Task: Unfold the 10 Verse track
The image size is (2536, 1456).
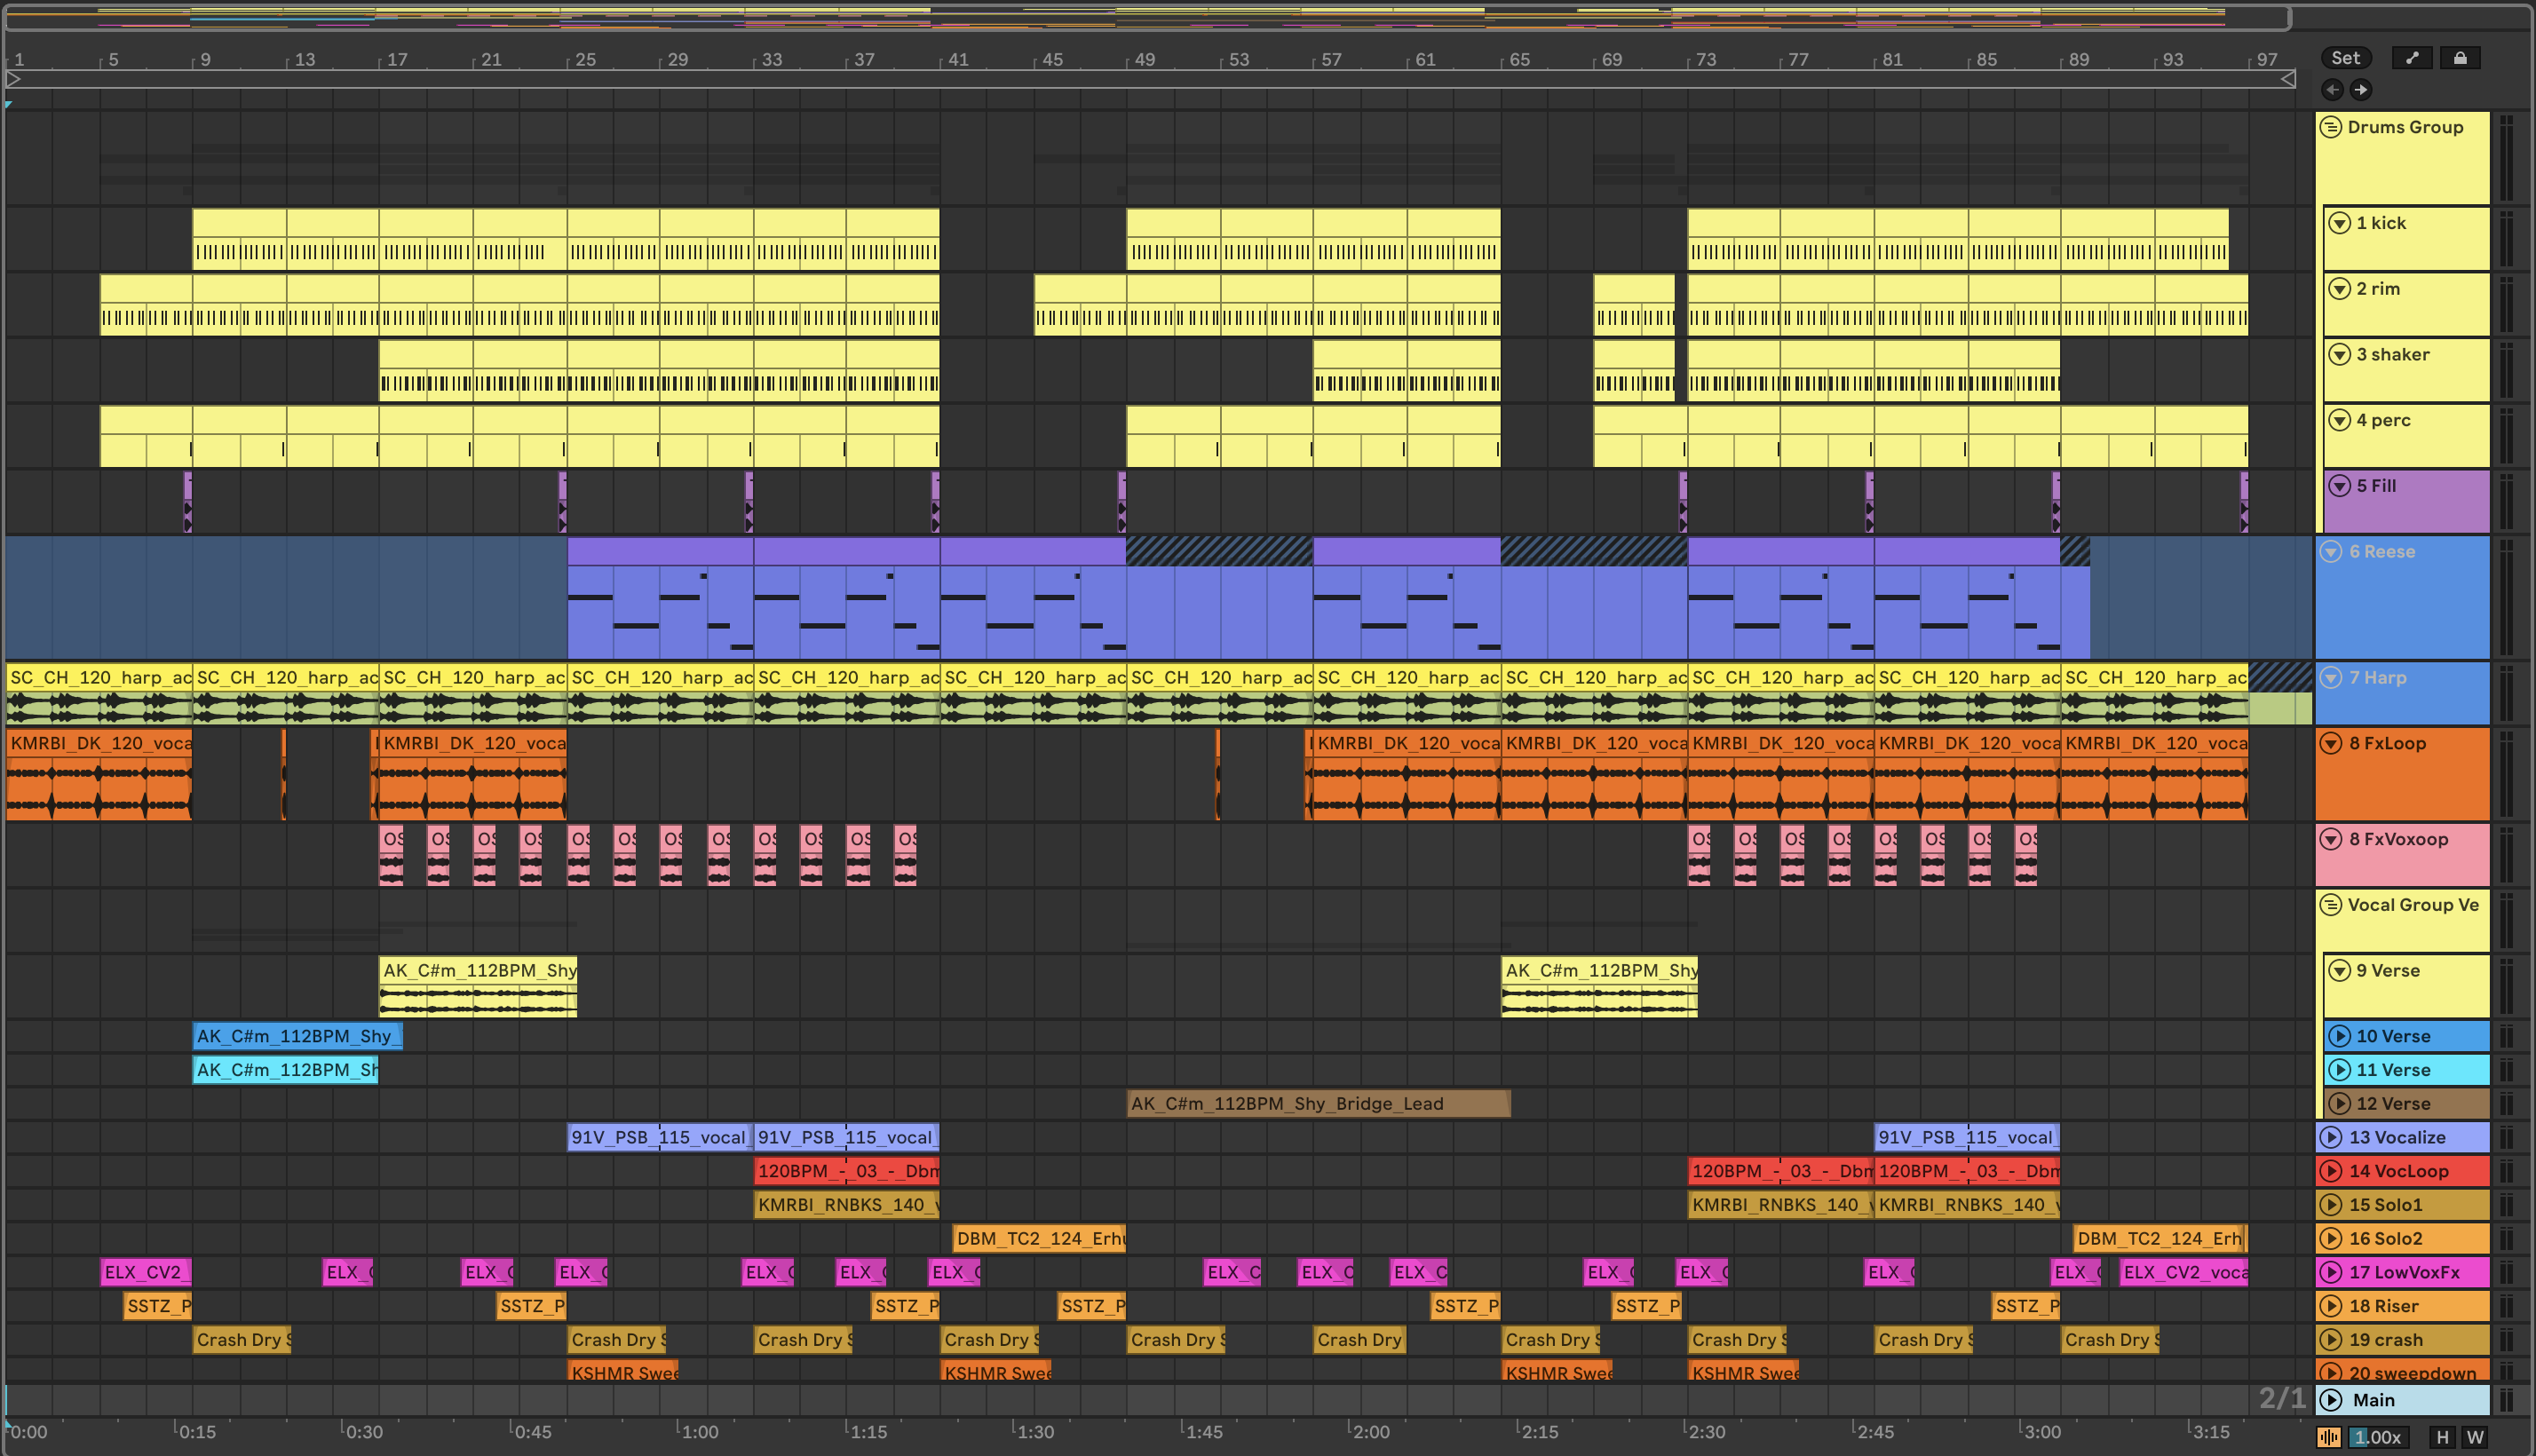Action: click(2339, 1036)
